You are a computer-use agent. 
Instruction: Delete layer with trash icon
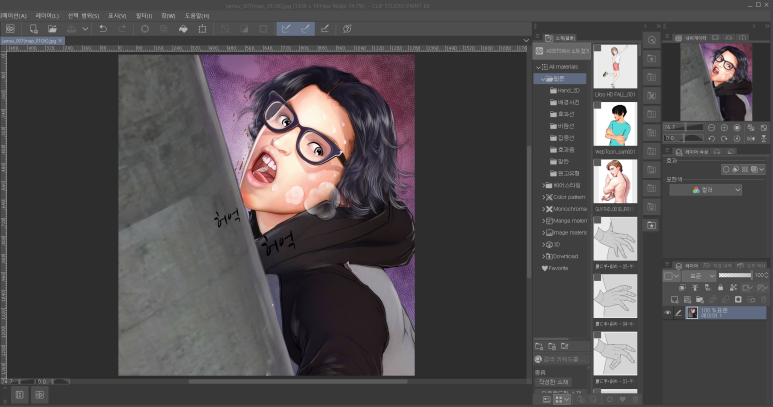[x=764, y=300]
